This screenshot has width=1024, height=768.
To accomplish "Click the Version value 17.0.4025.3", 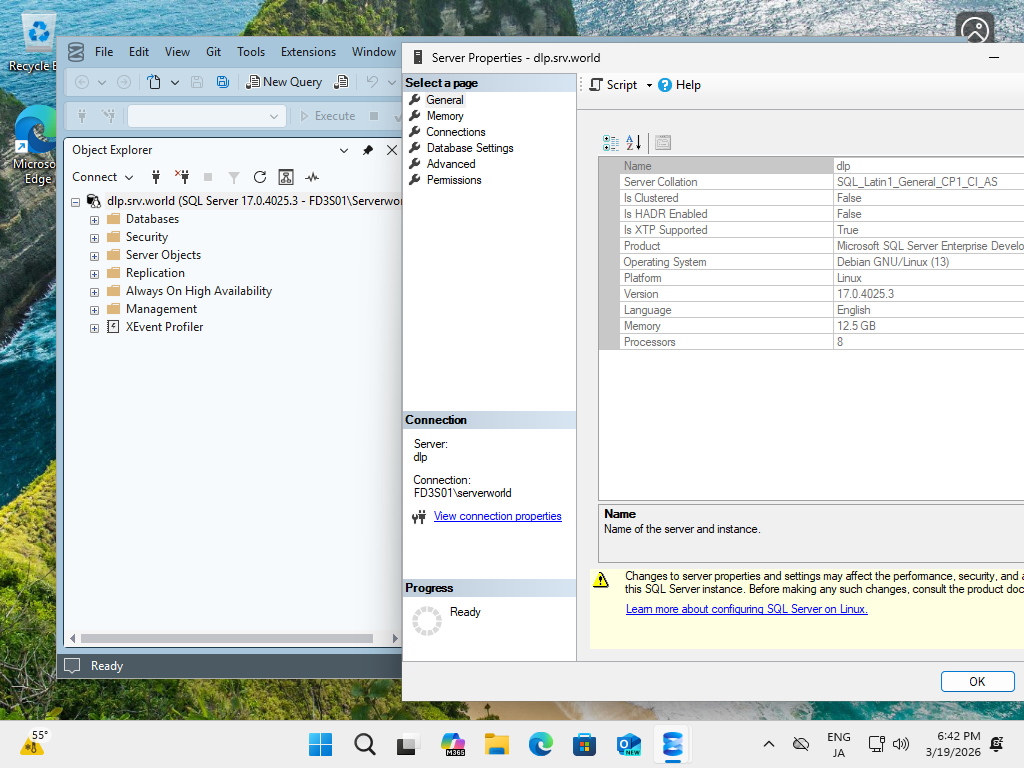I will tap(865, 294).
